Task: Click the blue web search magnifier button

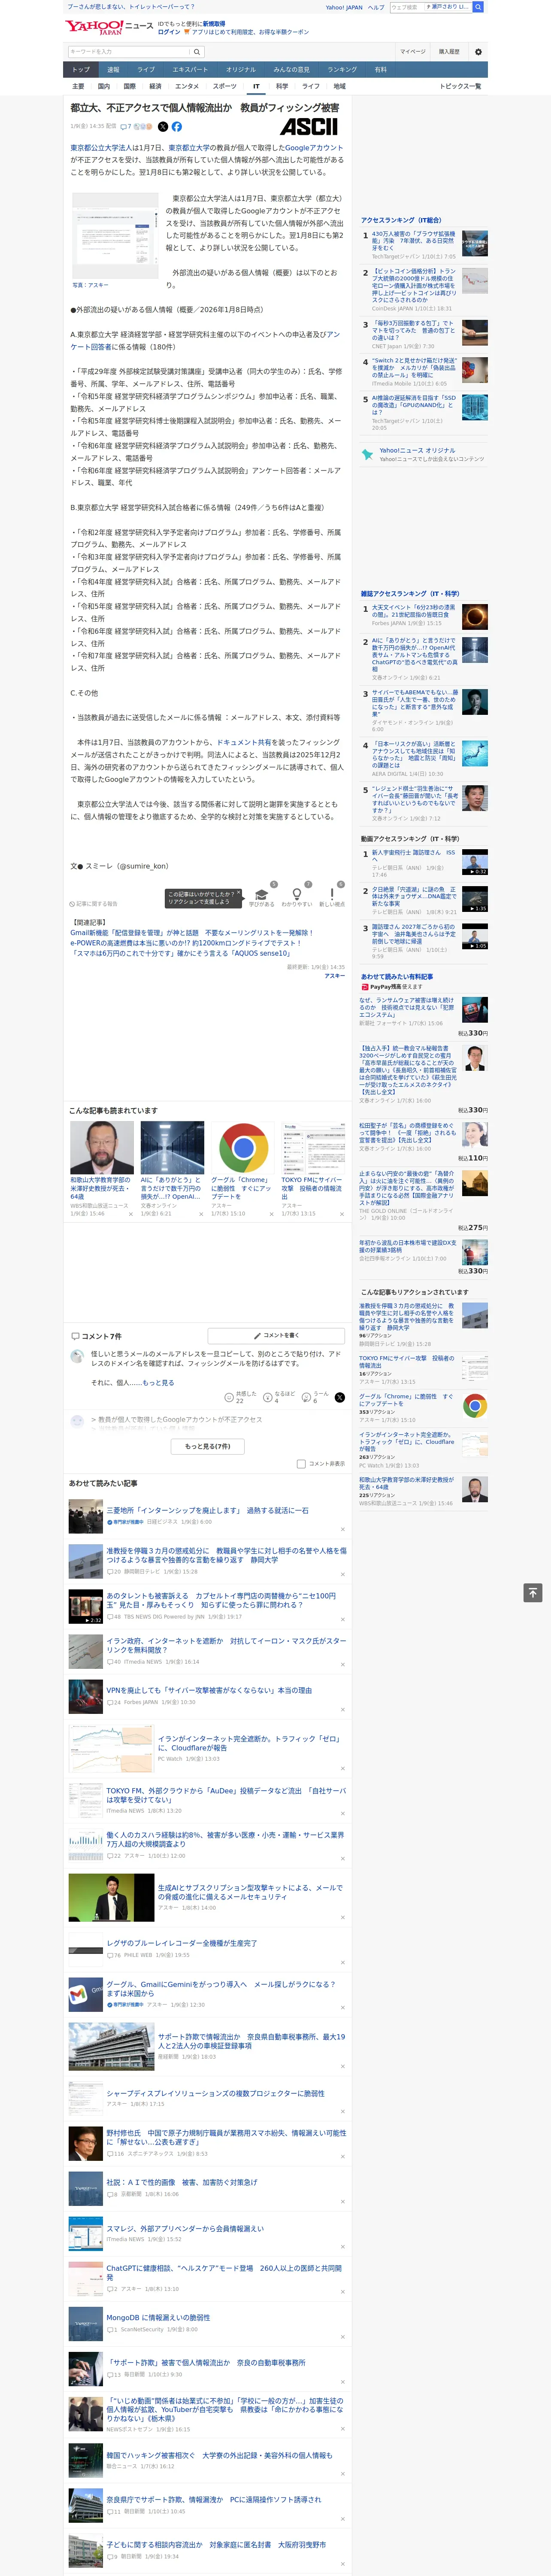Action: click(x=478, y=7)
